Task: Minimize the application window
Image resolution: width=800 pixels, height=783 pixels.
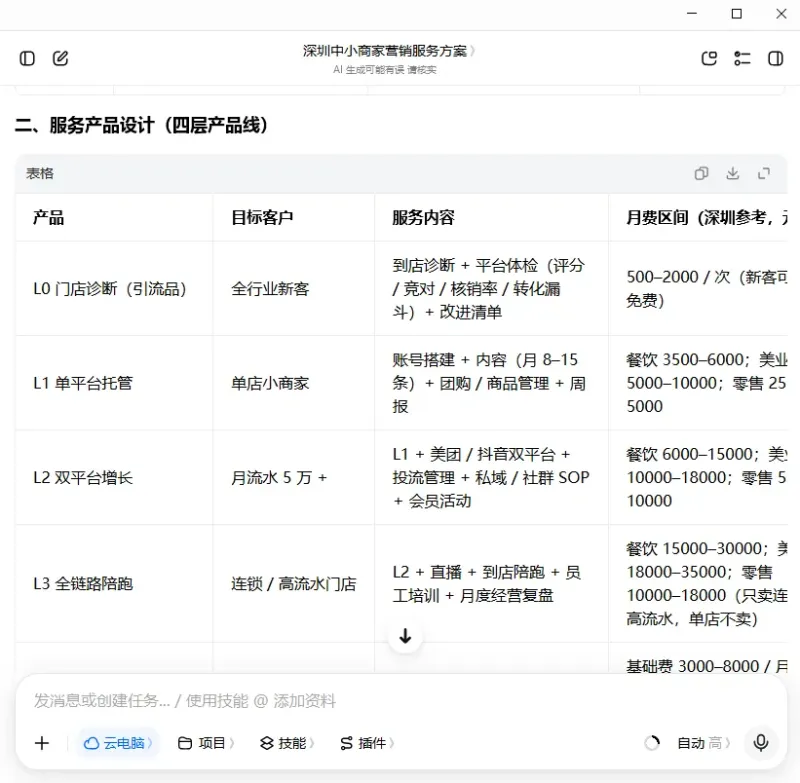Action: pos(692,14)
